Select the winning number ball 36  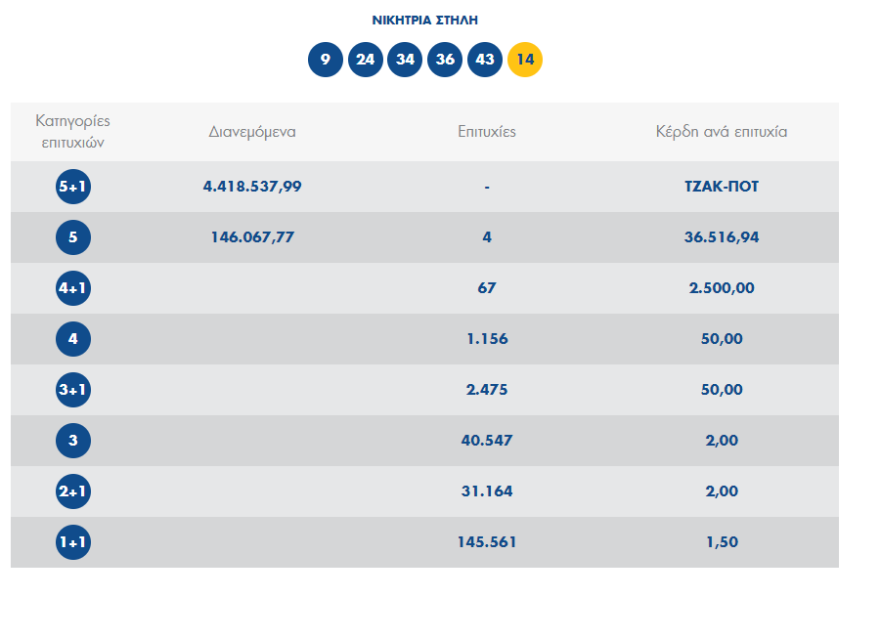[x=445, y=60]
